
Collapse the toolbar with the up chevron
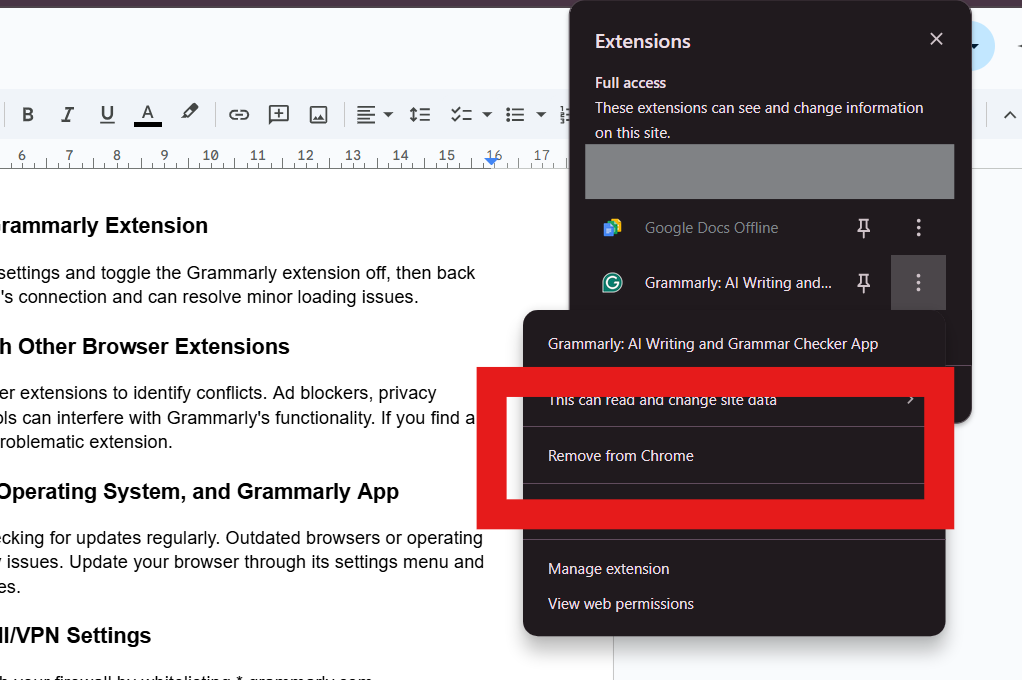[x=1010, y=115]
